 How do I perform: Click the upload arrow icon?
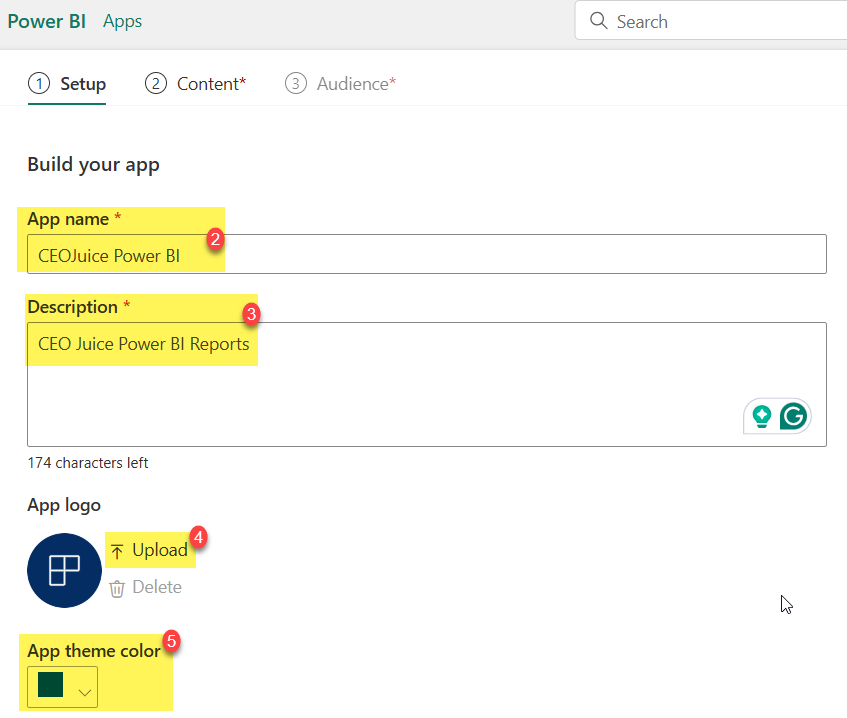click(117, 551)
